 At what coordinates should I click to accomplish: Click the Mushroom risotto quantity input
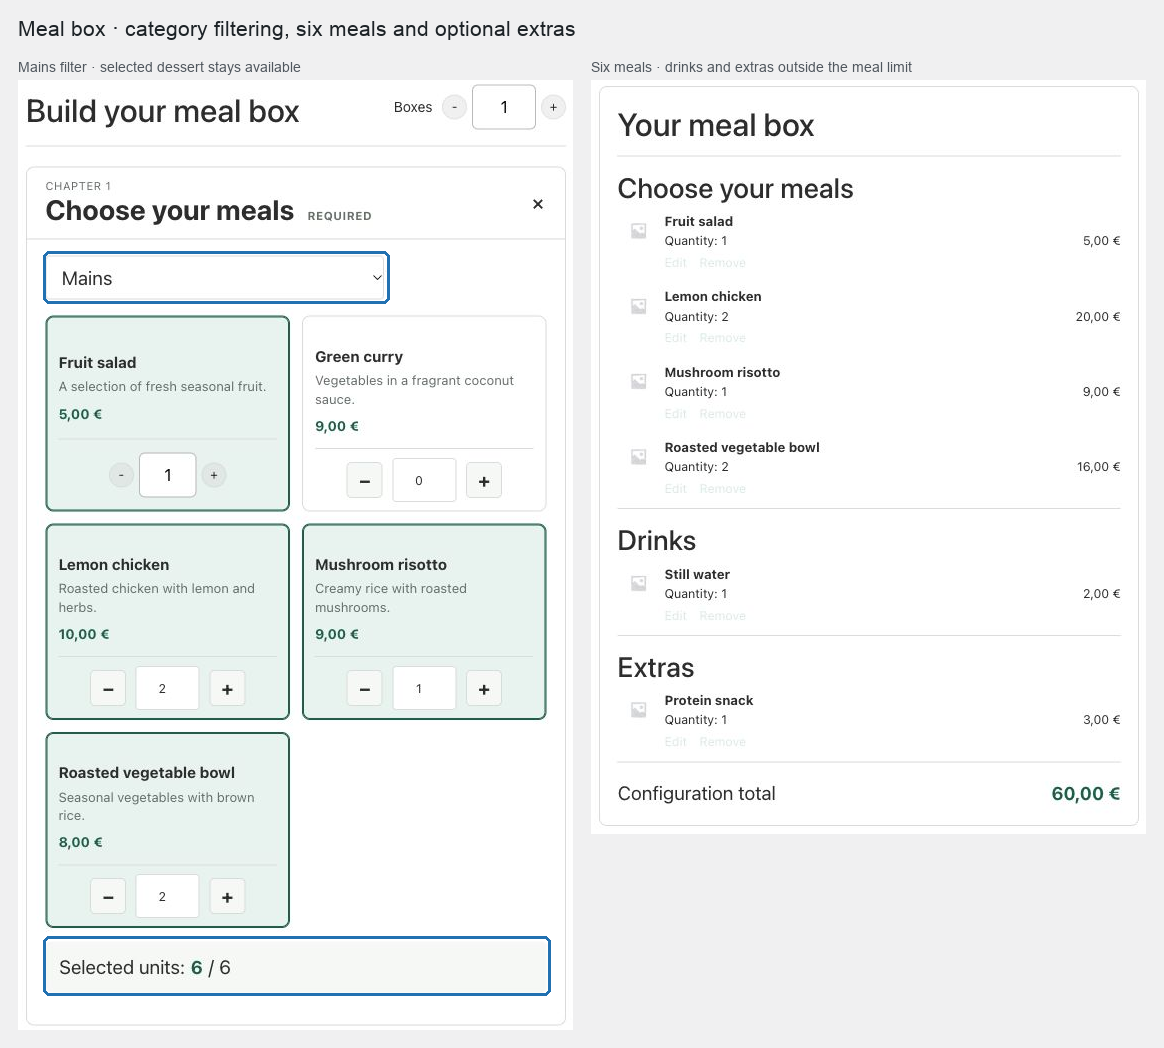(x=424, y=689)
